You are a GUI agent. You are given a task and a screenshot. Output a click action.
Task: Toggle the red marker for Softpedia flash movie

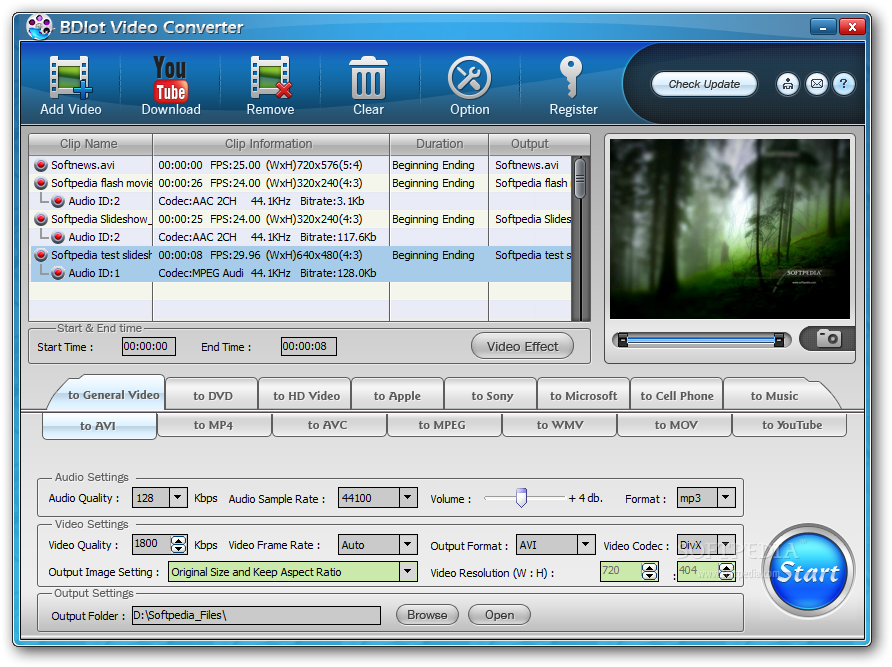(40, 183)
